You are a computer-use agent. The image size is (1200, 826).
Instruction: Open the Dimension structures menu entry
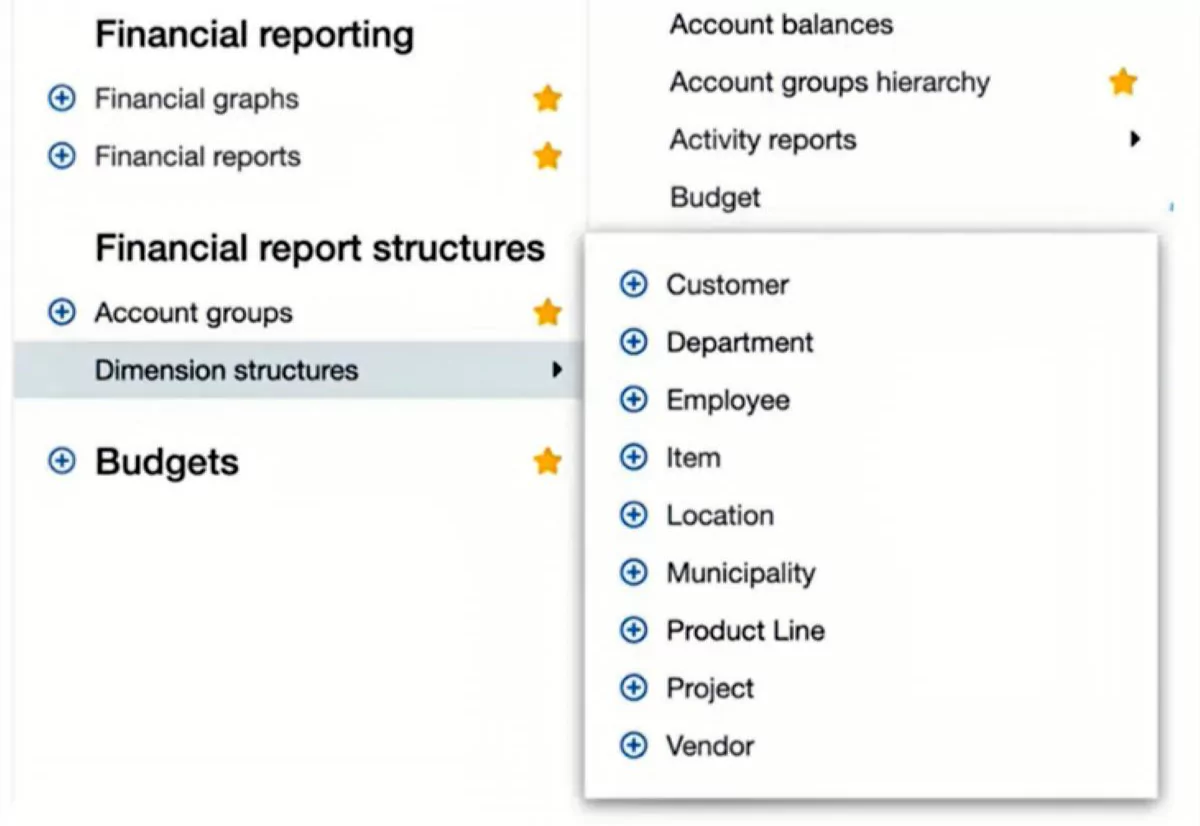226,371
